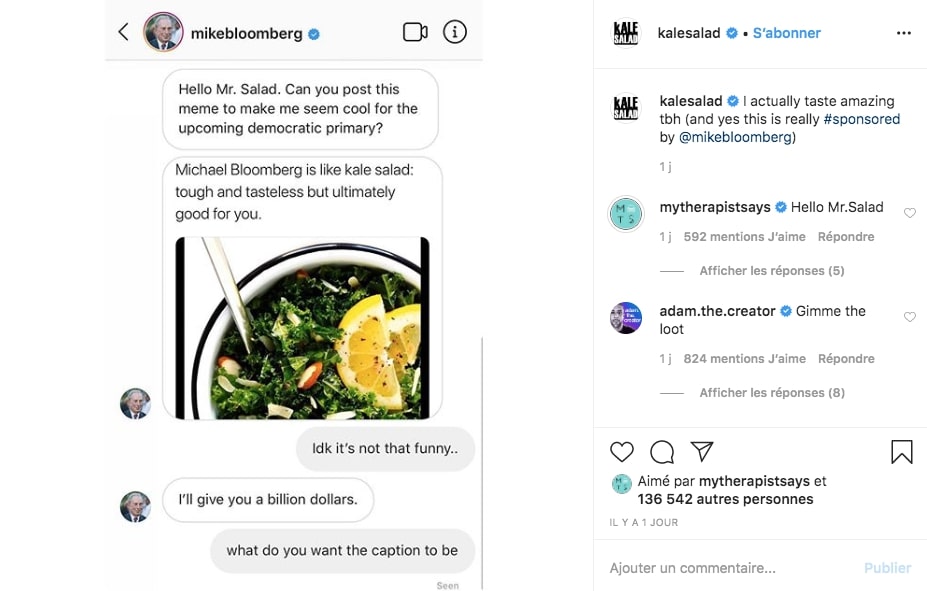Open the comment bubble icon
This screenshot has width=927, height=591.
point(660,452)
